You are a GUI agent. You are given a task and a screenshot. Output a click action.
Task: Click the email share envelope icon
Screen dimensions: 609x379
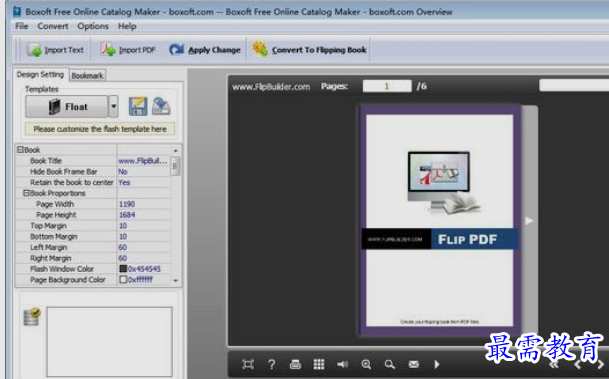[x=414, y=364]
